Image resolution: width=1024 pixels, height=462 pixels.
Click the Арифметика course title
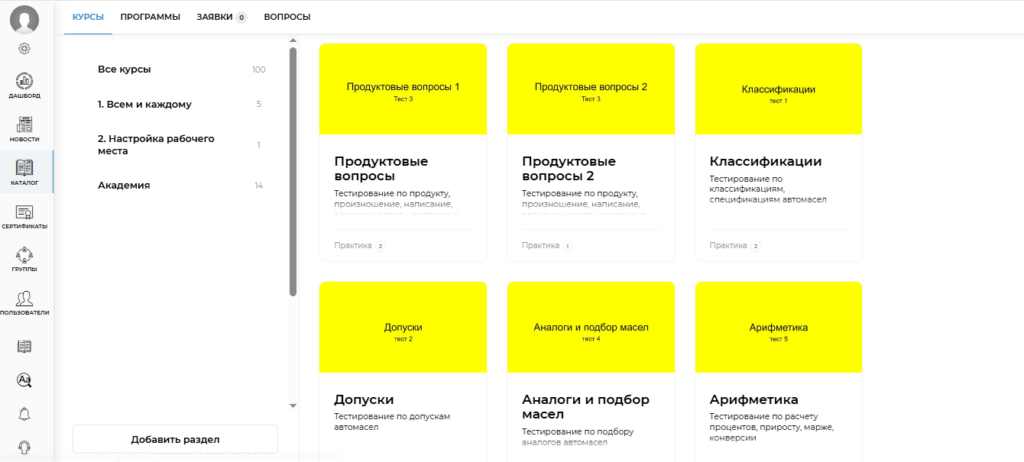tap(754, 399)
